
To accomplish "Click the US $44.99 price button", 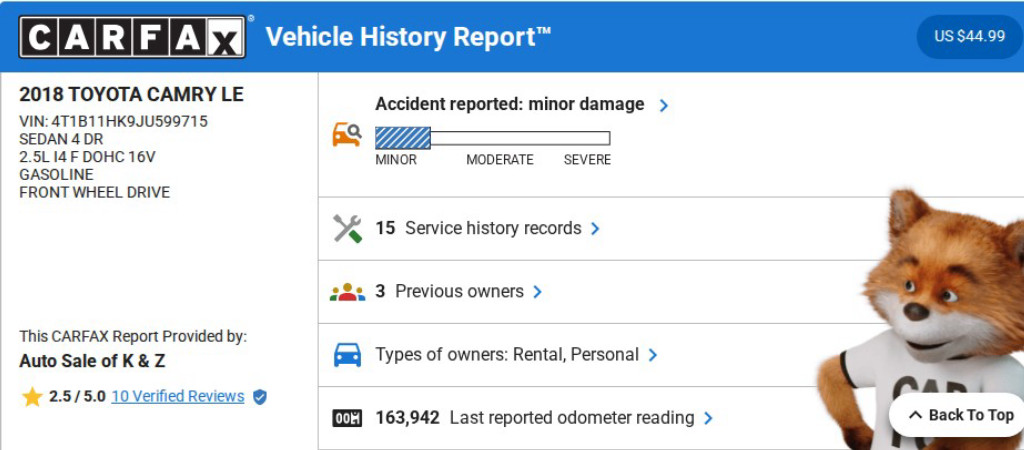I will [x=969, y=37].
